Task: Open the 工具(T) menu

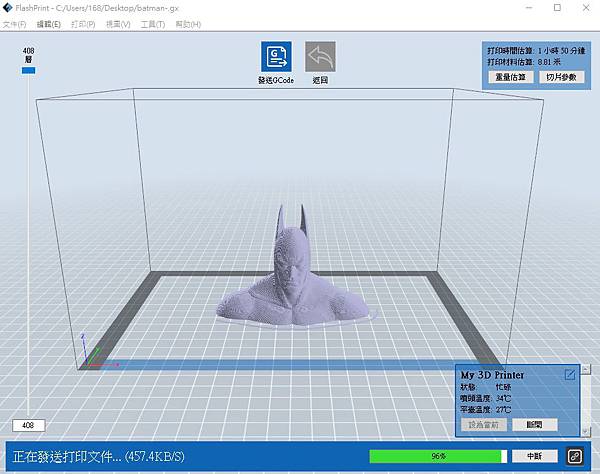Action: 153,24
